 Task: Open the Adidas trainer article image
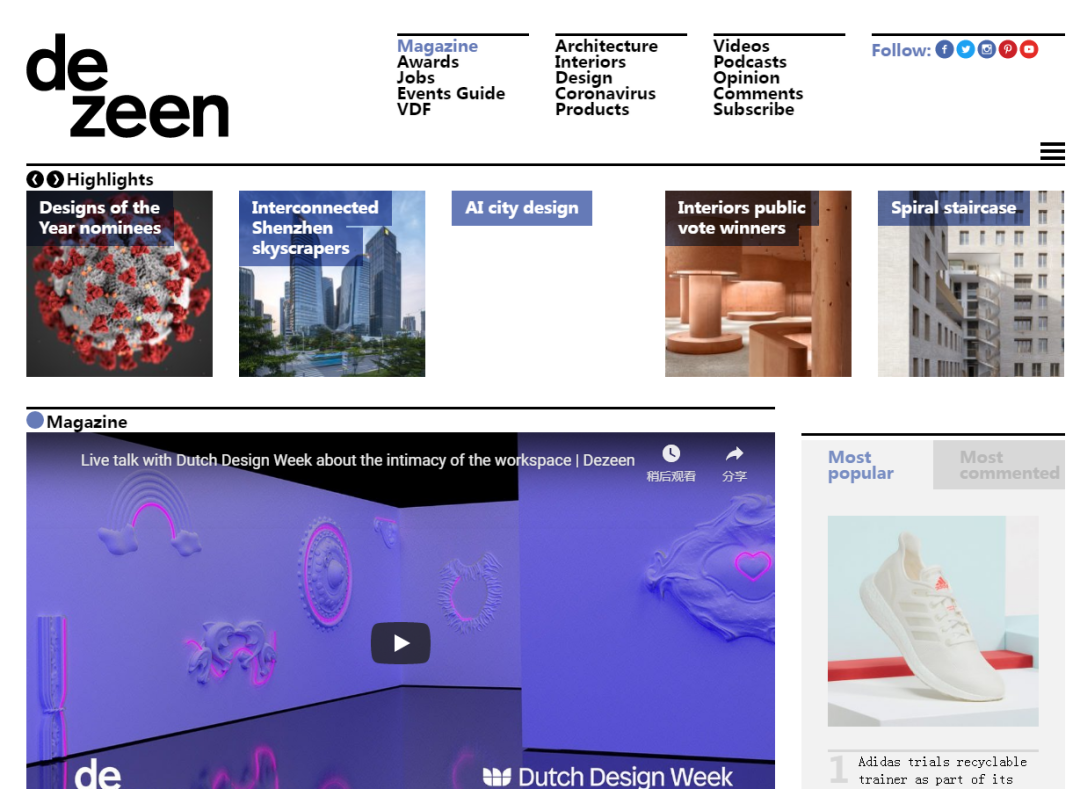(x=933, y=621)
